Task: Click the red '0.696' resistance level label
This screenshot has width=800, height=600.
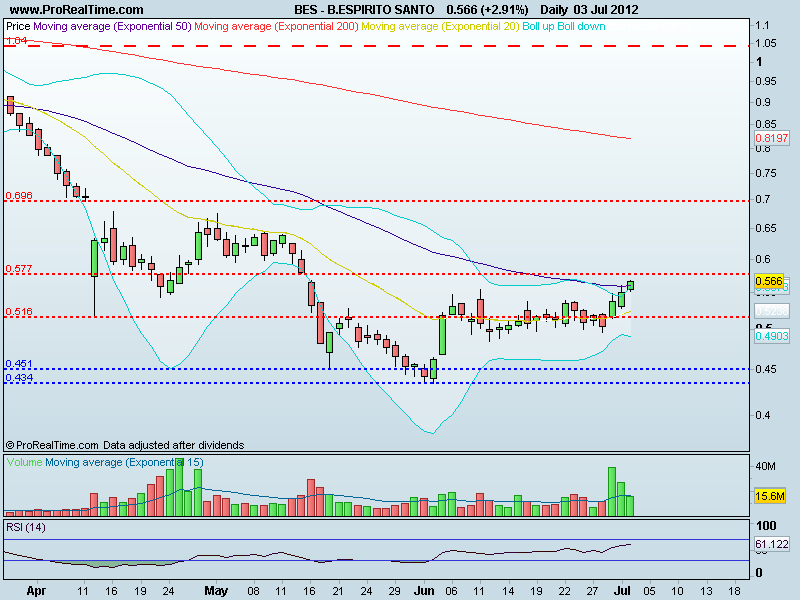Action: tap(19, 195)
